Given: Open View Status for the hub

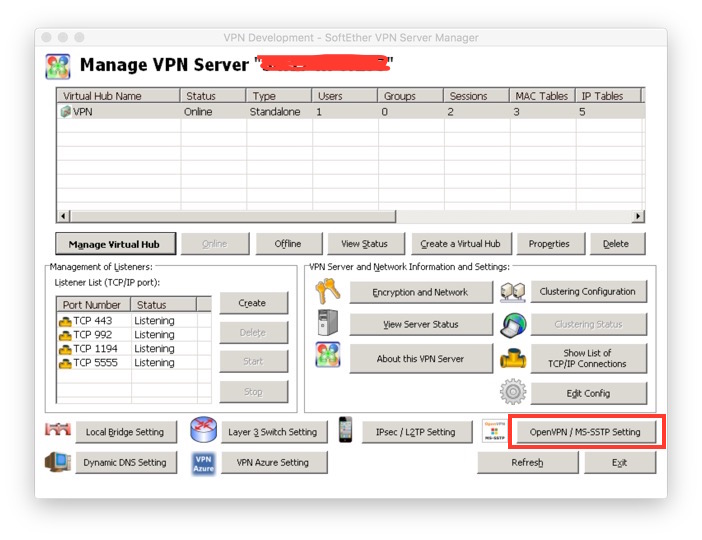Looking at the screenshot, I should tap(365, 244).
